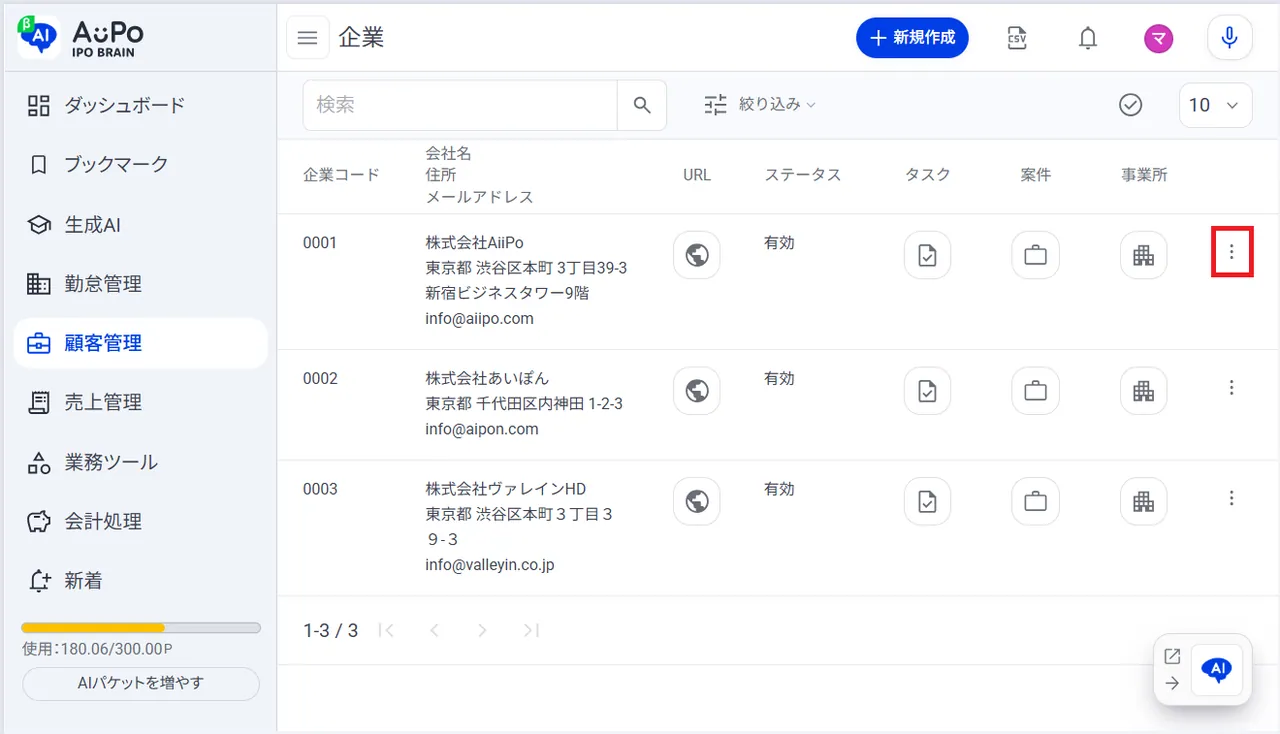1280x734 pixels.
Task: Activate the microphone voice input
Action: 1230,38
